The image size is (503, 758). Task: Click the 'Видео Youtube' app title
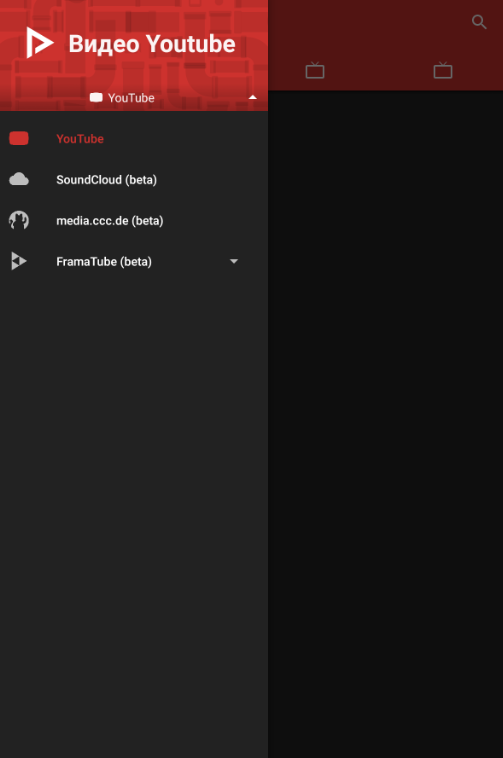(152, 44)
